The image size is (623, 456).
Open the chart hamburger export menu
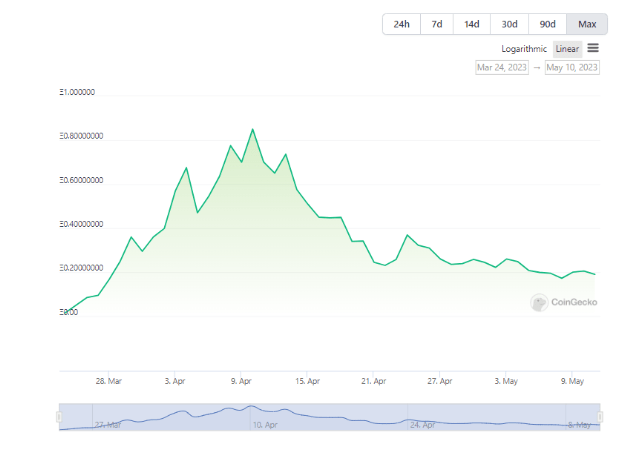pyautogui.click(x=593, y=48)
